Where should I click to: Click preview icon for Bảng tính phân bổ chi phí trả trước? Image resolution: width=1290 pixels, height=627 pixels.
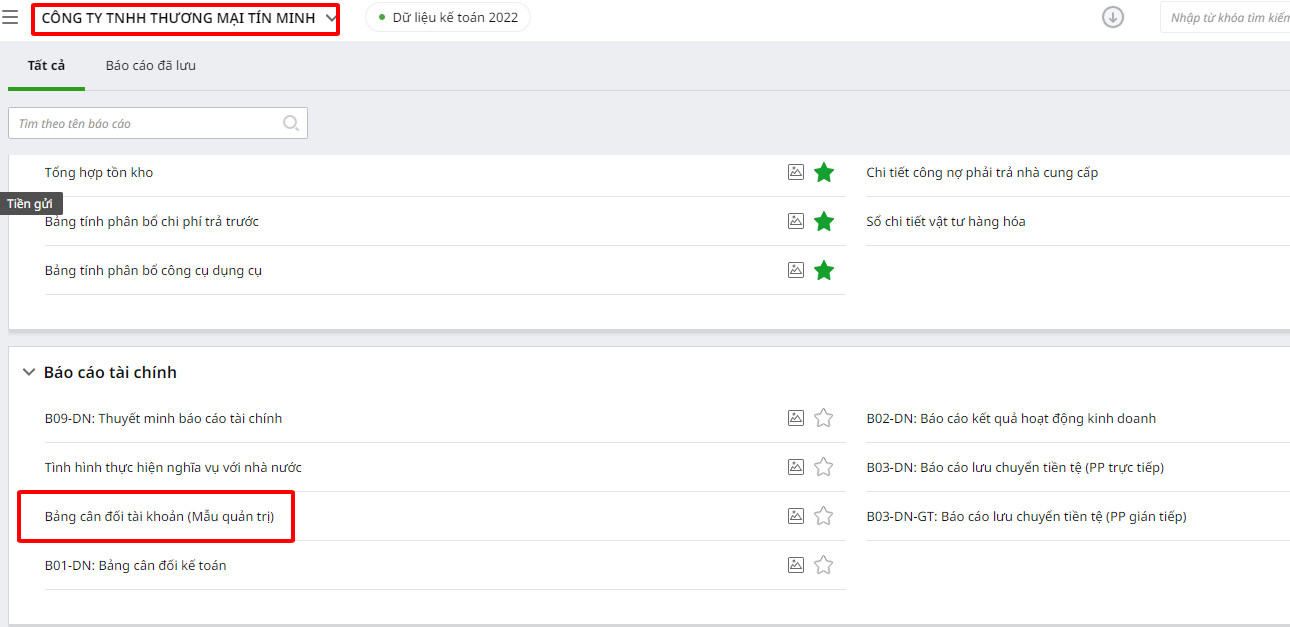coord(796,221)
